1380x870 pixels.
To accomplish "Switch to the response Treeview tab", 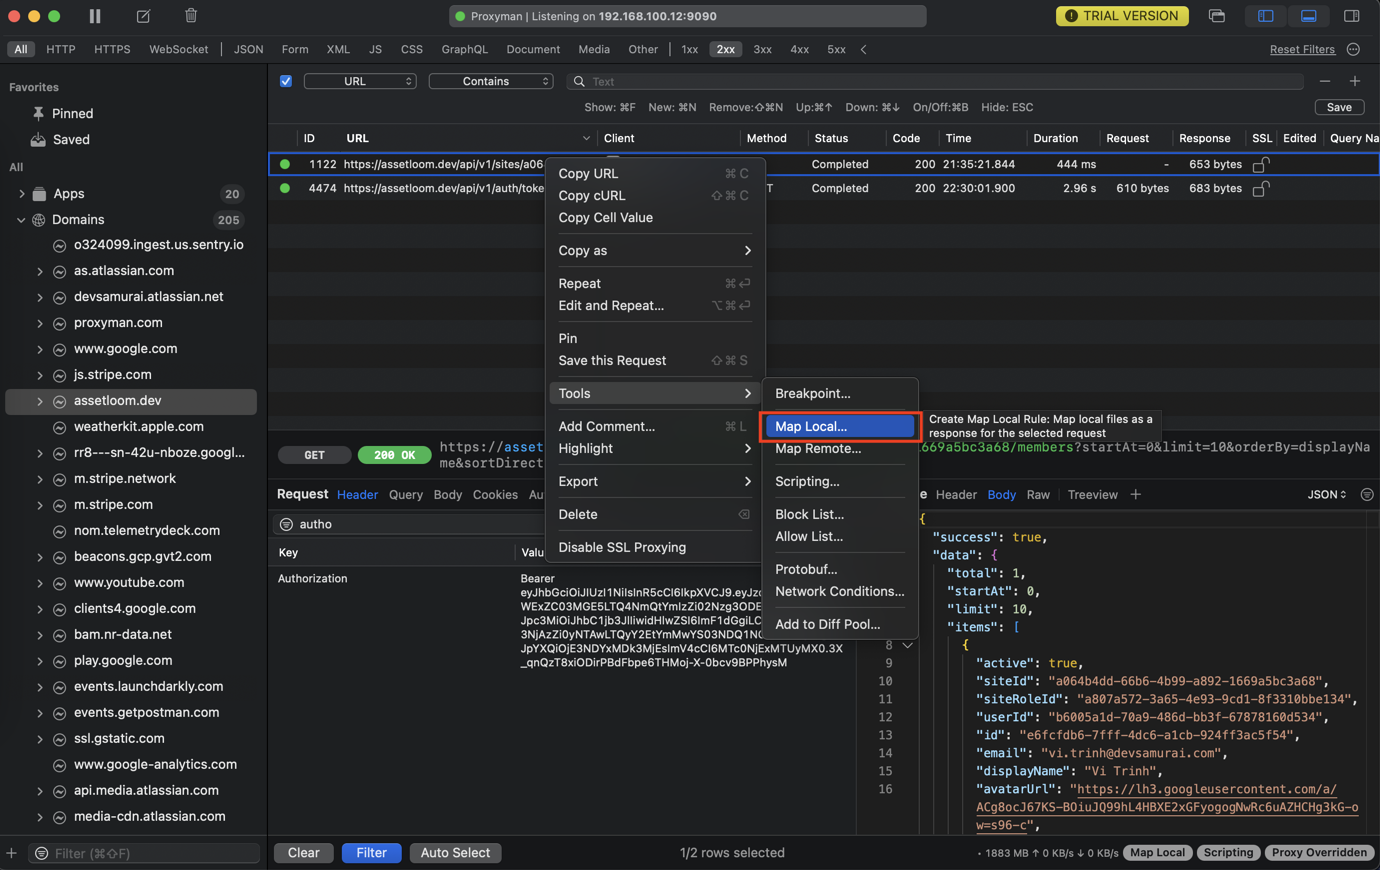I will click(1092, 494).
